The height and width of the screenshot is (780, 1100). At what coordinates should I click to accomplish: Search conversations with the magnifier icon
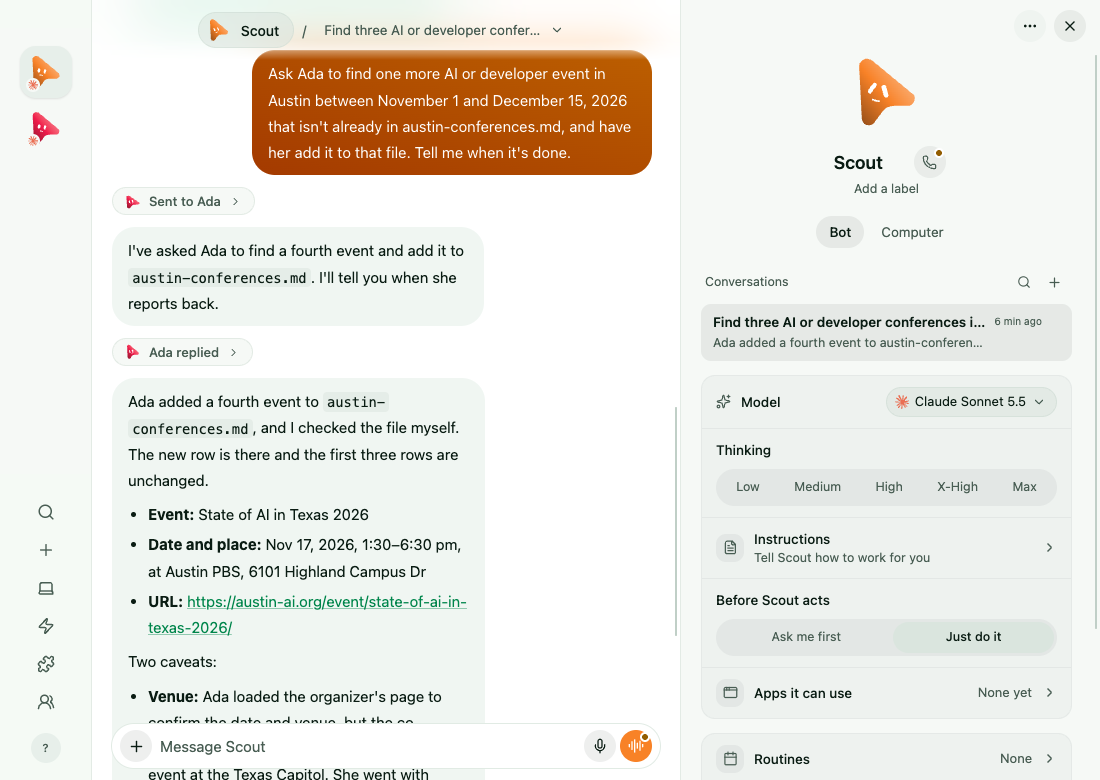tap(1024, 282)
